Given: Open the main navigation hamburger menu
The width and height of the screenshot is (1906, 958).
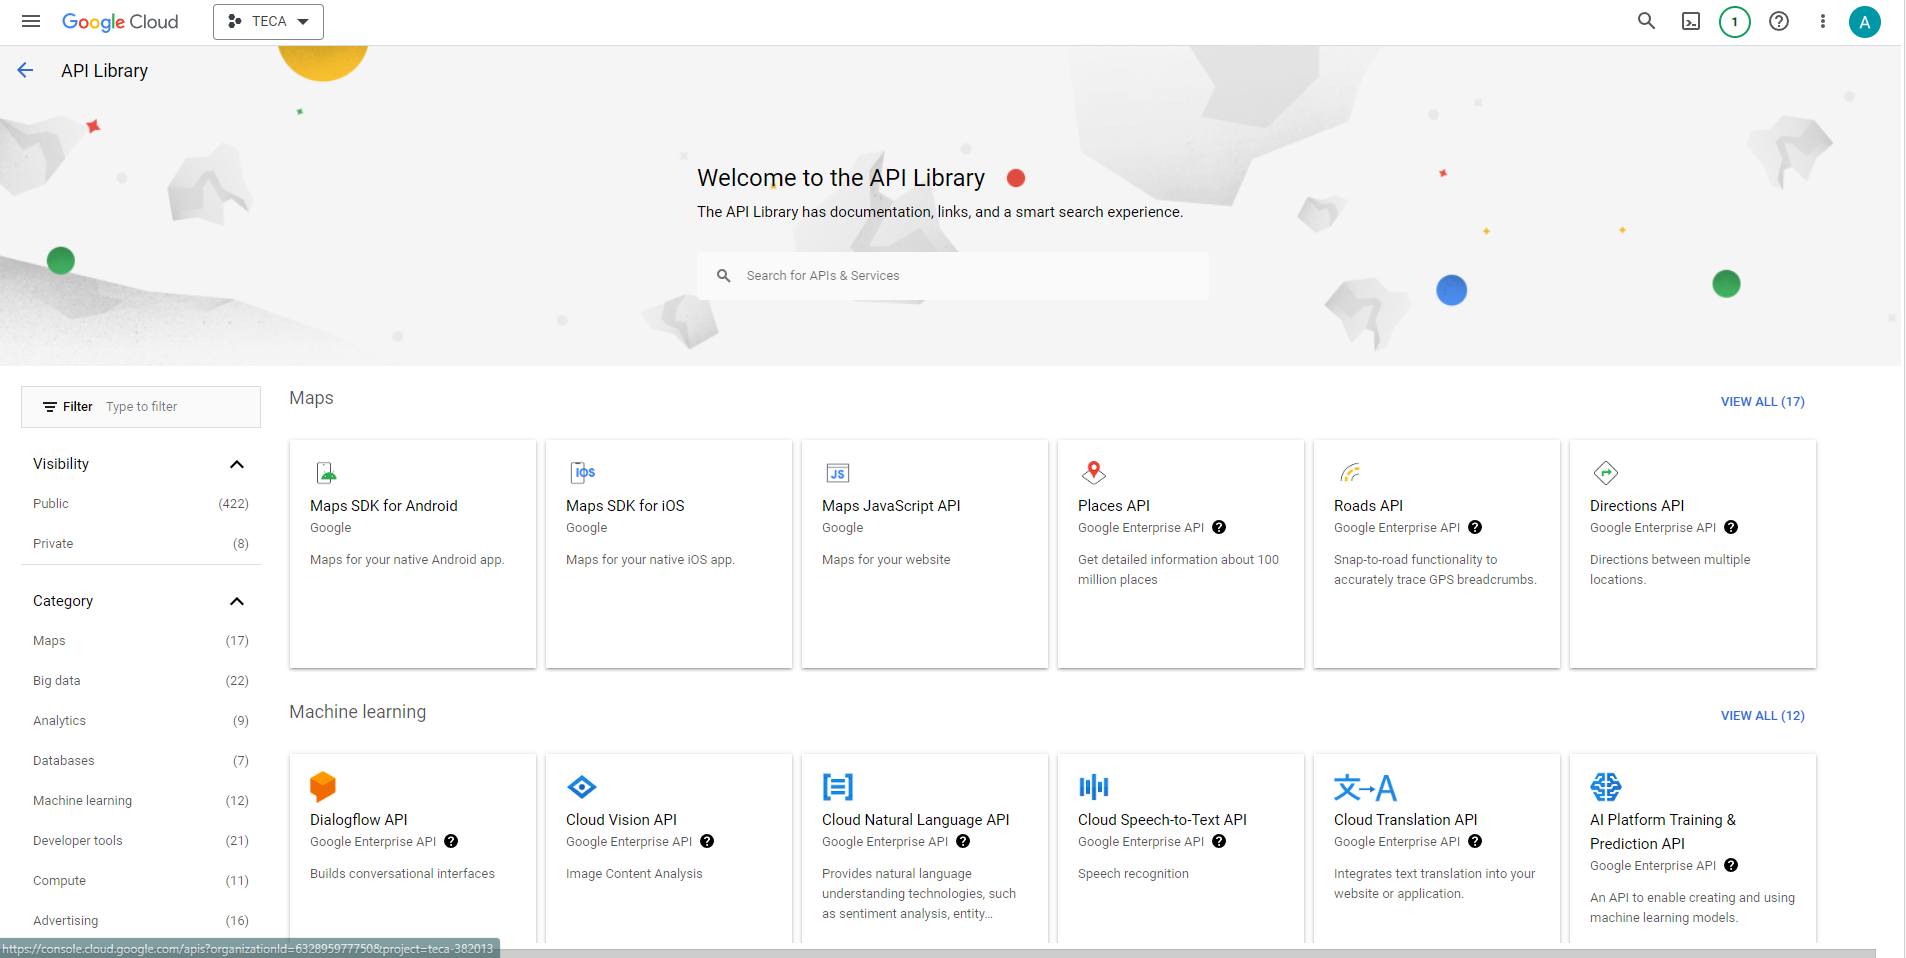Looking at the screenshot, I should [x=31, y=21].
